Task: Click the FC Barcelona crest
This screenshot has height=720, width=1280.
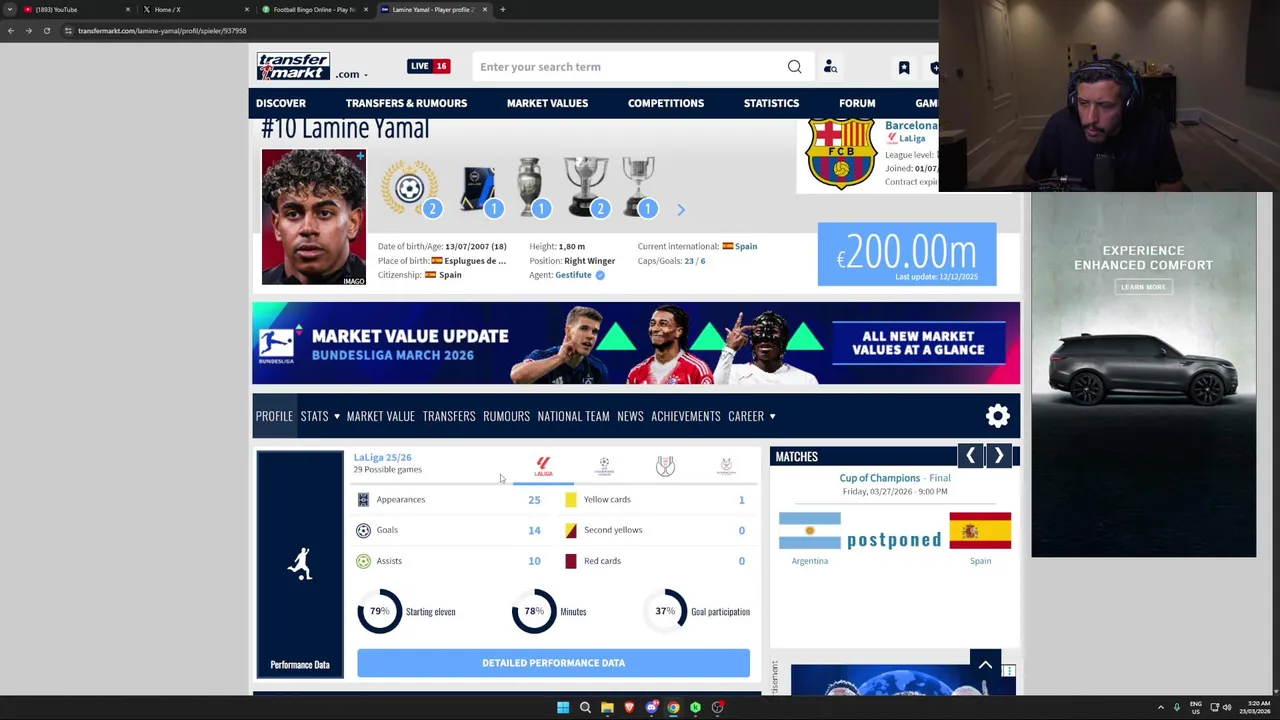Action: pos(841,154)
